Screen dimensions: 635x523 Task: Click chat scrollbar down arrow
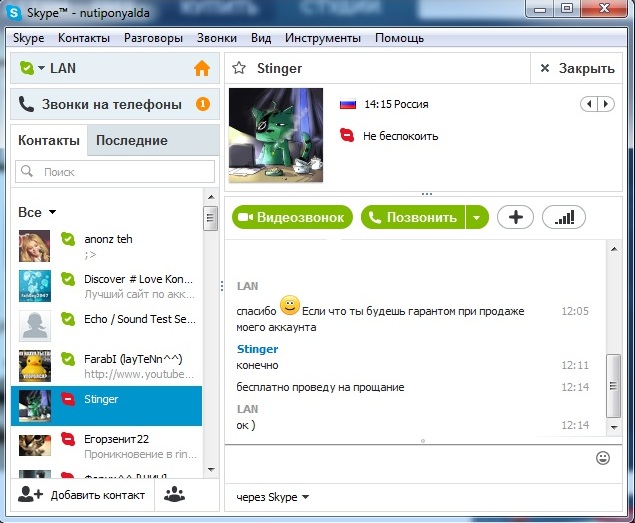point(614,427)
